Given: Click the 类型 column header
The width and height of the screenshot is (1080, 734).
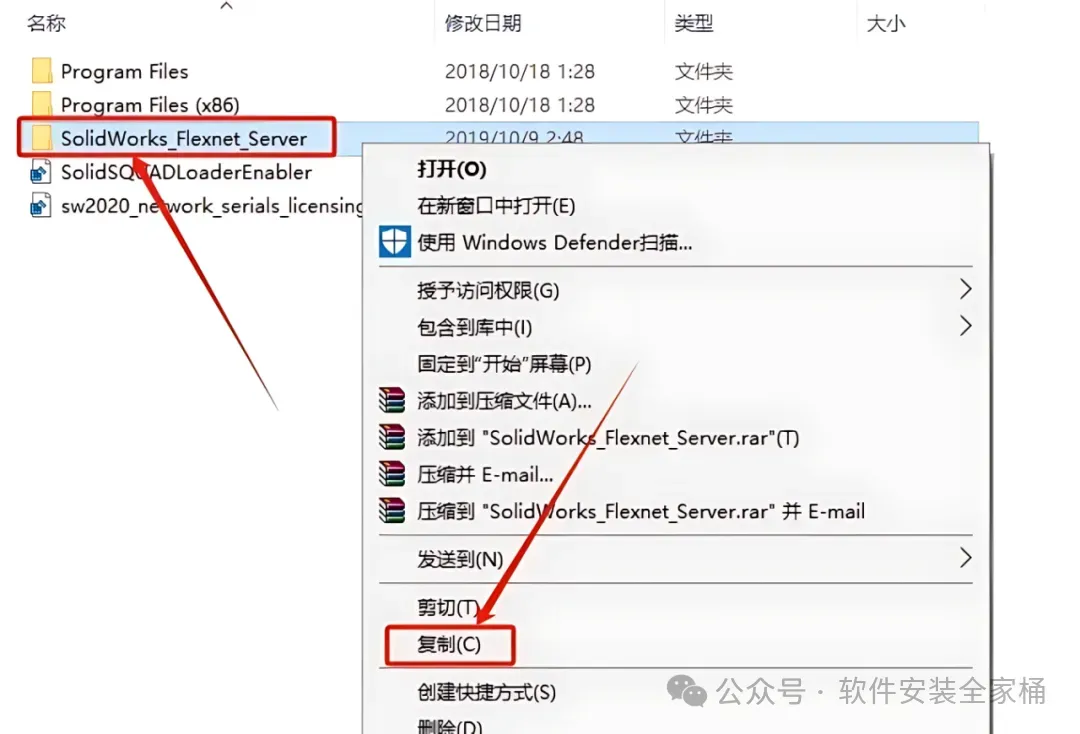Looking at the screenshot, I should click(694, 23).
